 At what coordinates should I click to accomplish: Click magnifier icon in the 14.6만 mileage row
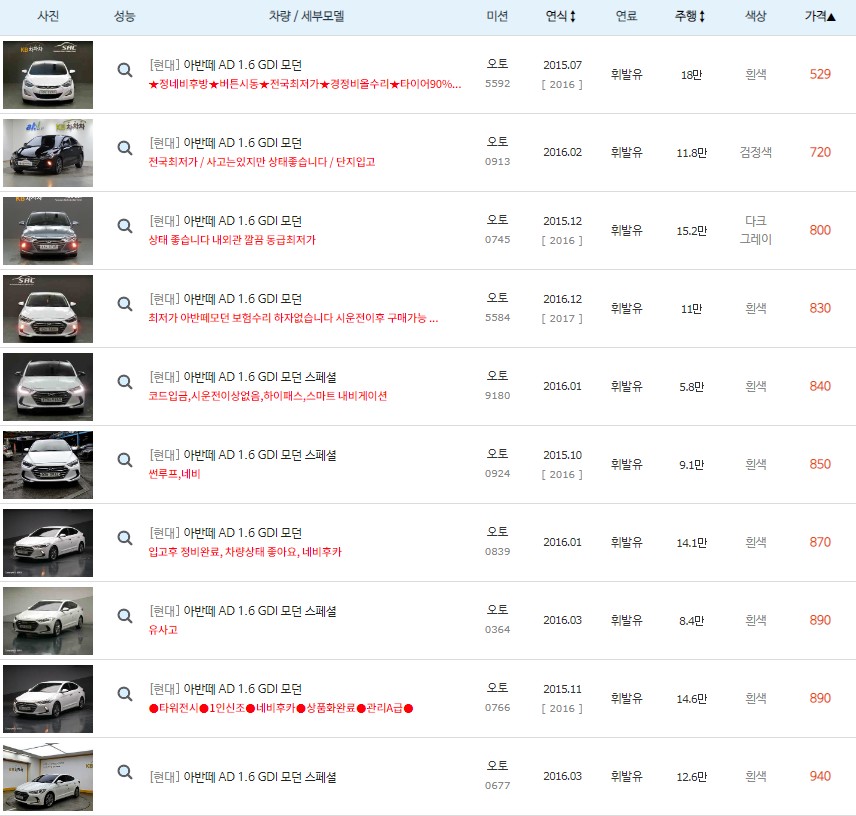(x=125, y=694)
